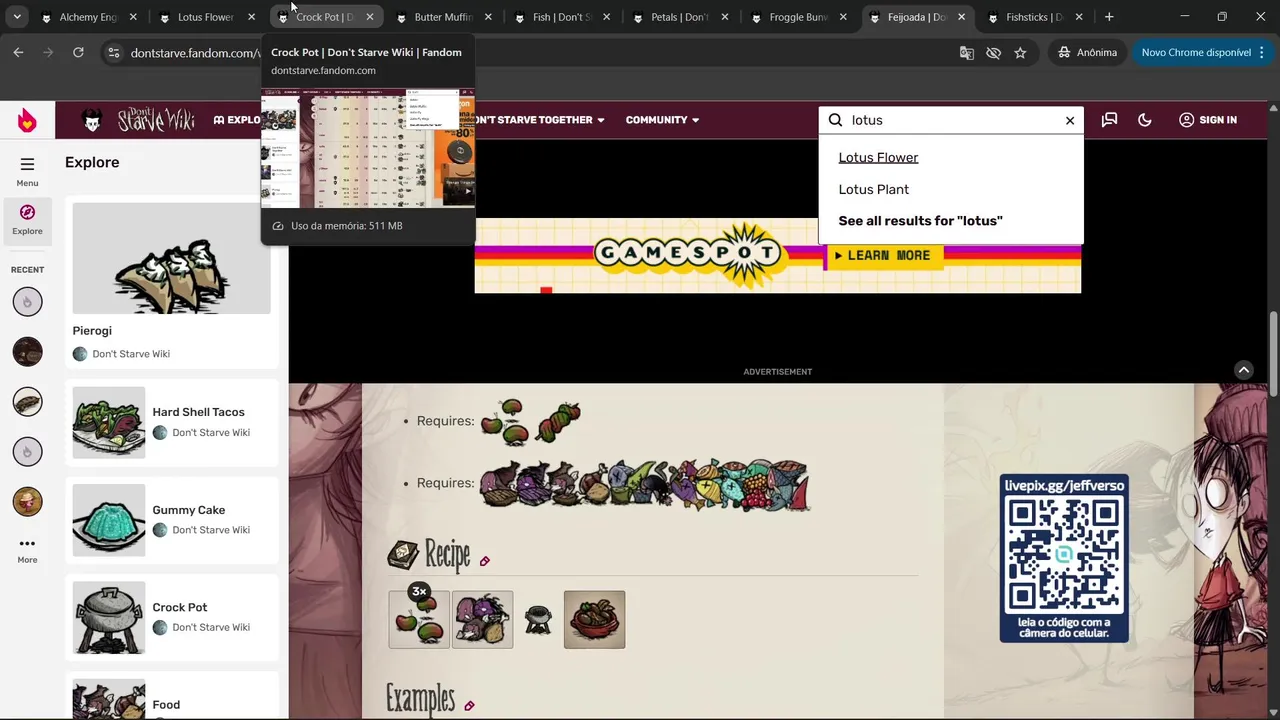Switch to the Lotus Flower tab

[x=205, y=17]
